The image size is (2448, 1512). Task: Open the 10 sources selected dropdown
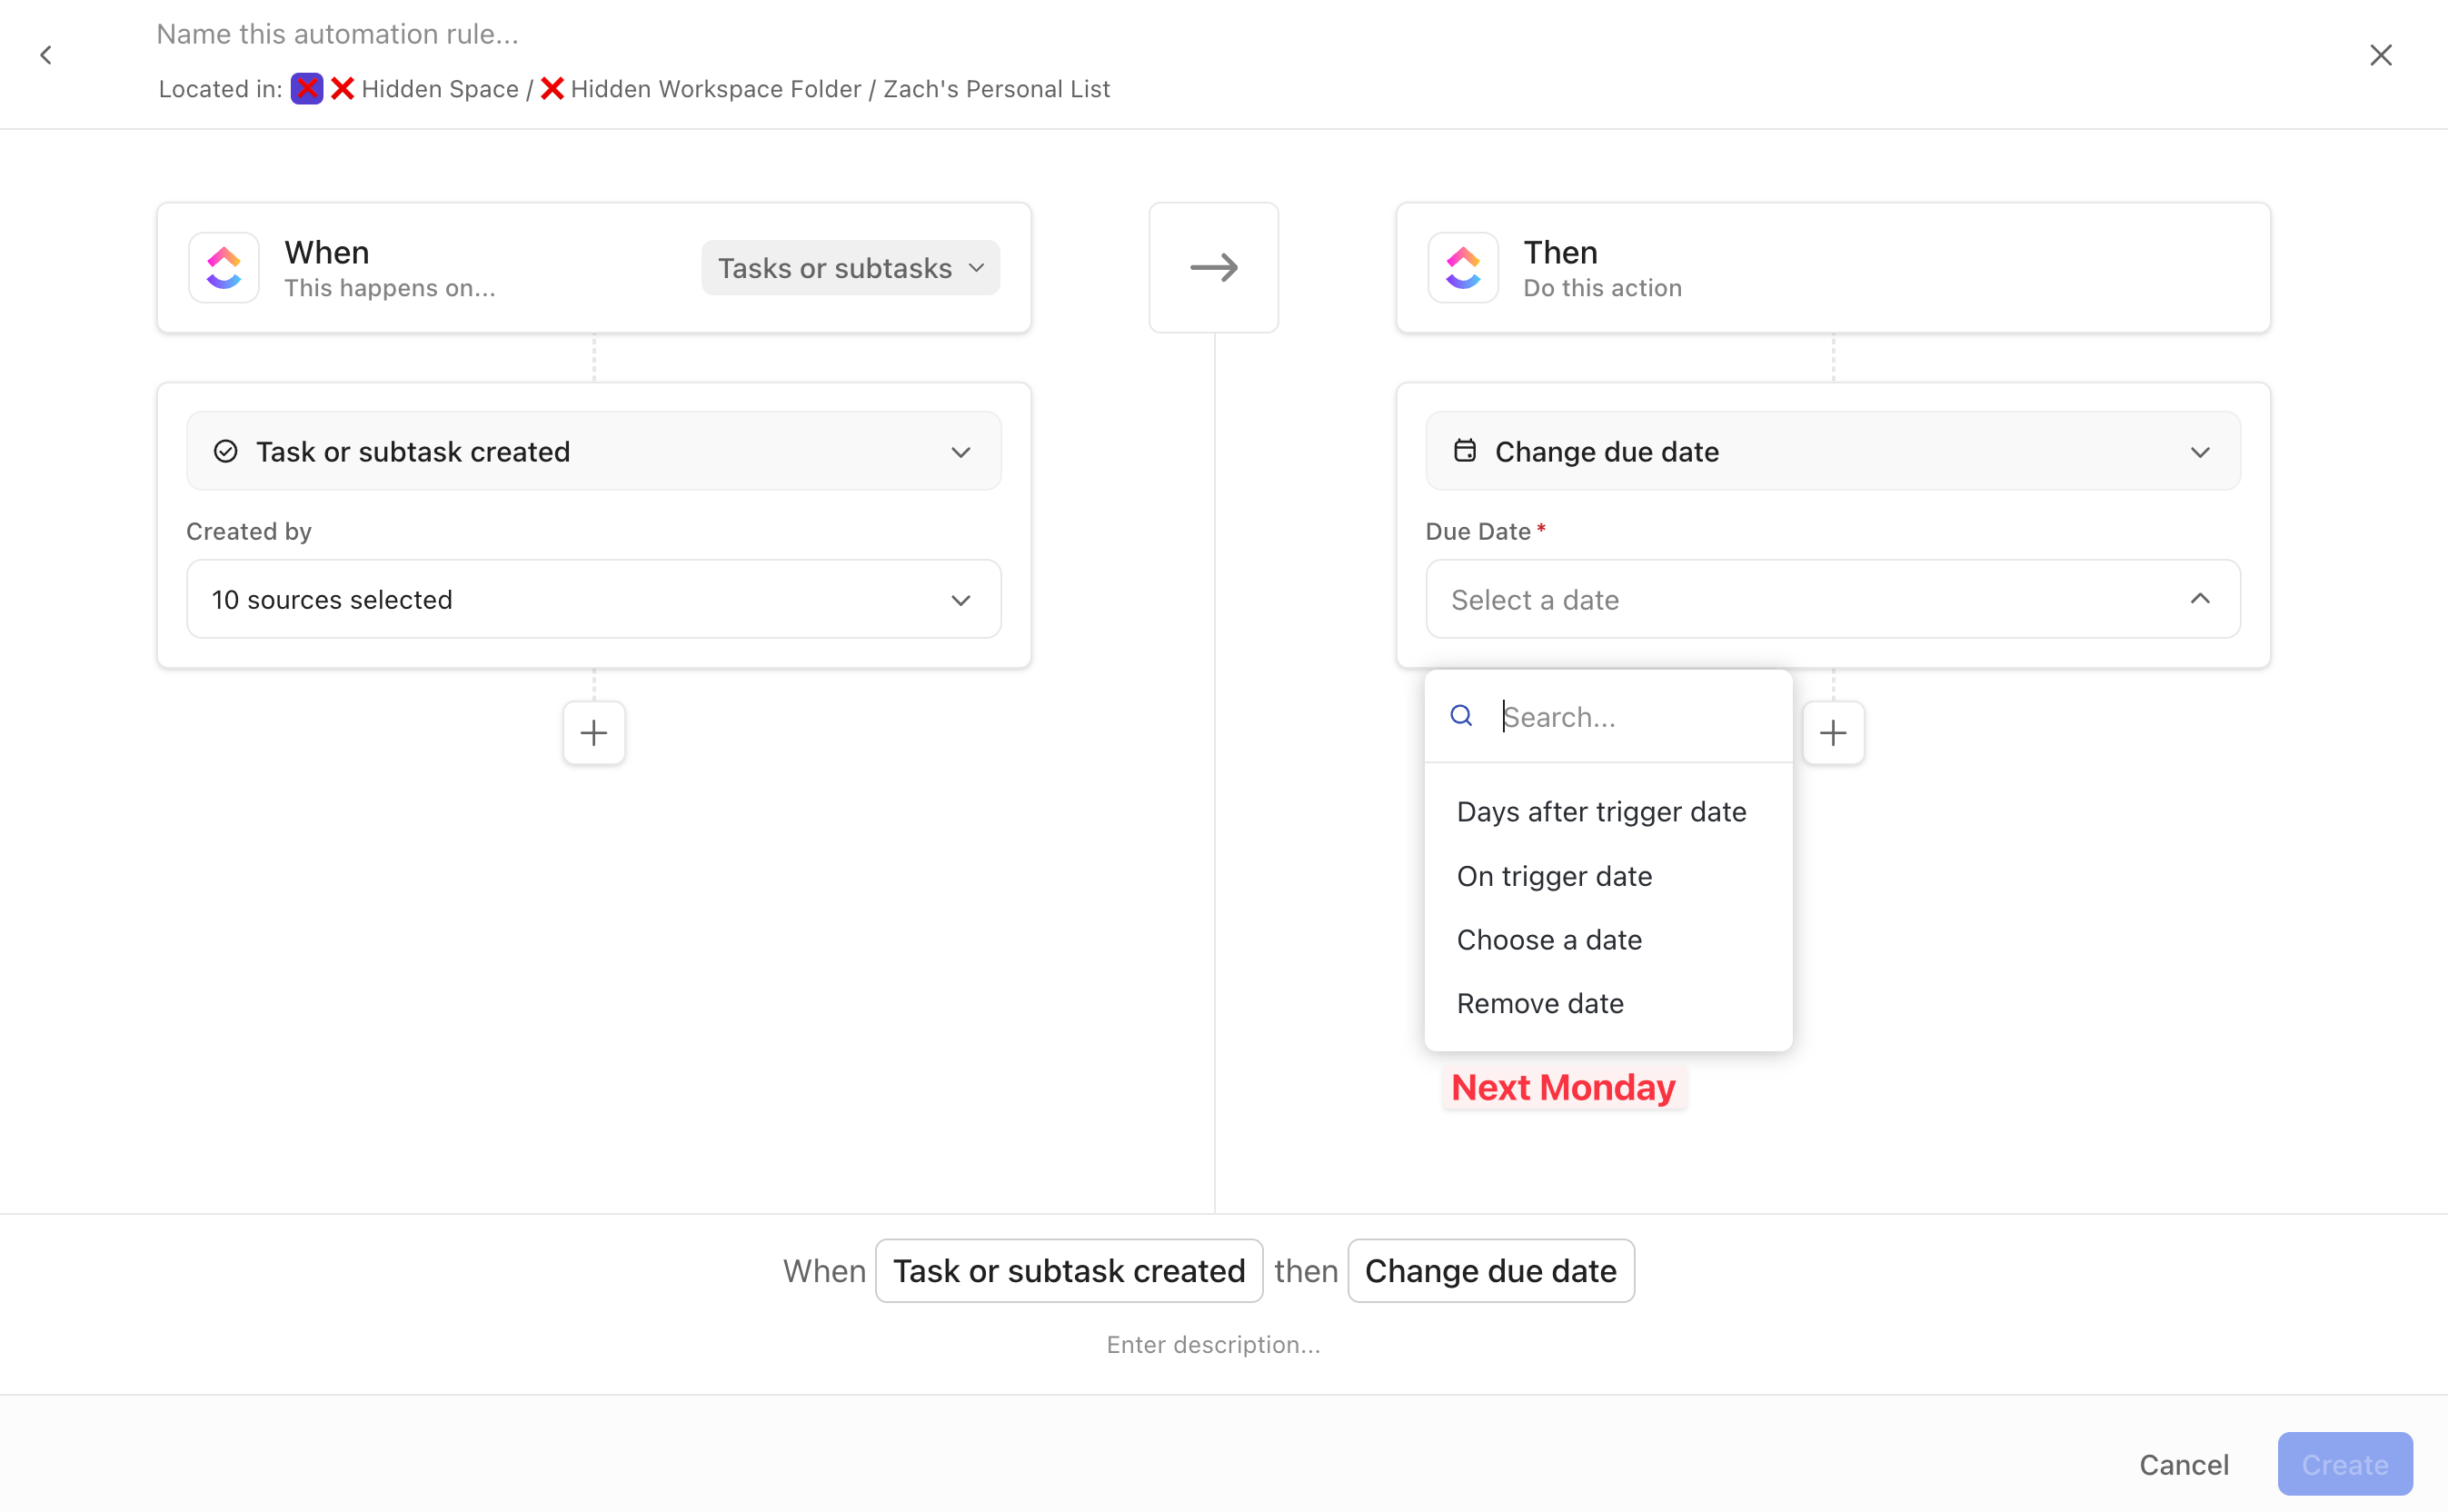pyautogui.click(x=594, y=599)
